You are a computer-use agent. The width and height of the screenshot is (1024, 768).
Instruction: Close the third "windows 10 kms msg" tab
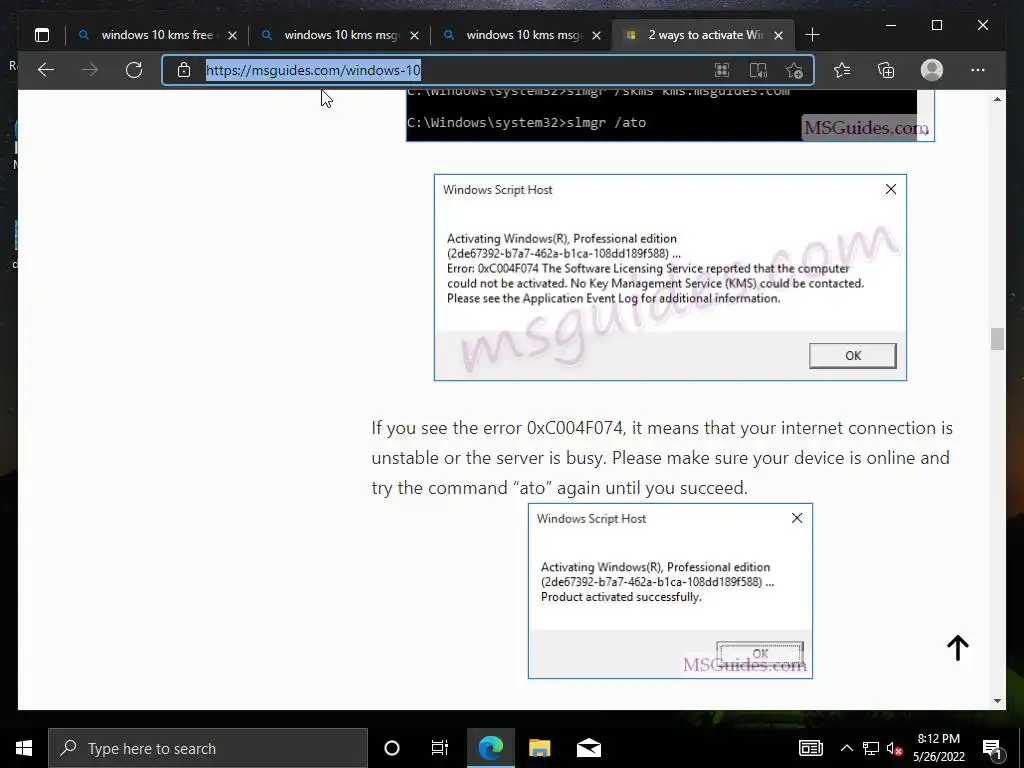click(x=596, y=35)
